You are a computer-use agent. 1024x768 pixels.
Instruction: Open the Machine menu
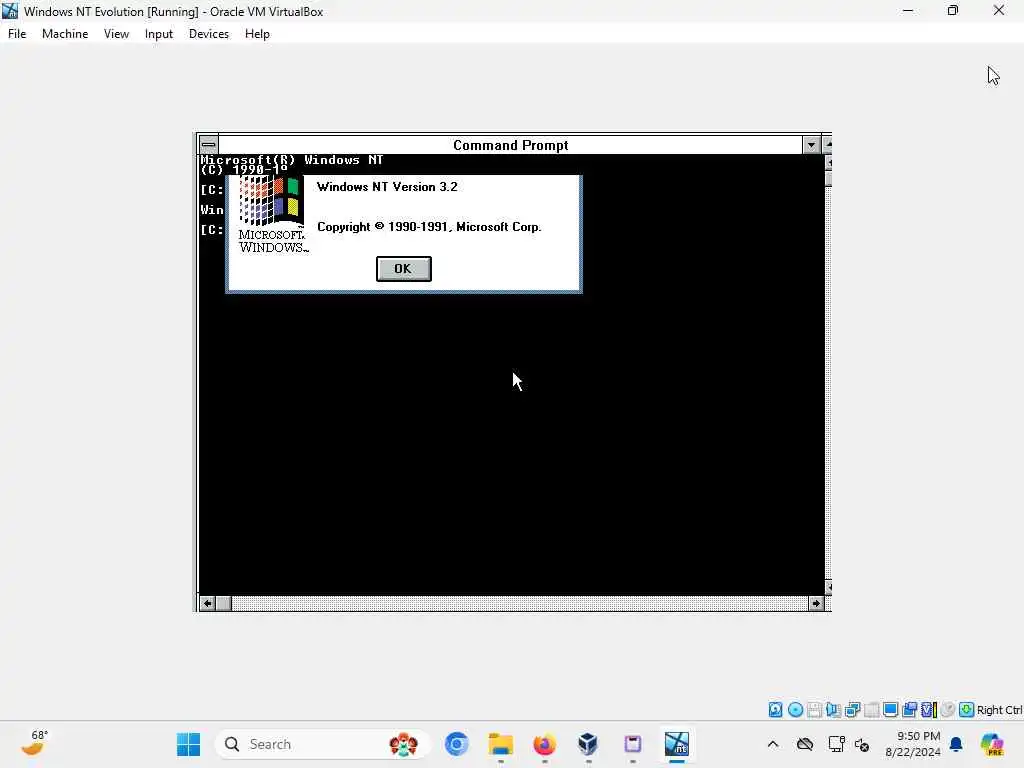coord(65,34)
